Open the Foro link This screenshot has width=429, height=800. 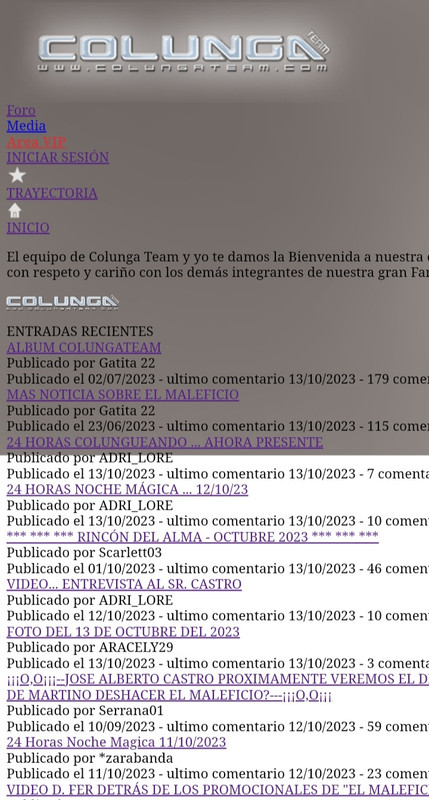(x=21, y=110)
